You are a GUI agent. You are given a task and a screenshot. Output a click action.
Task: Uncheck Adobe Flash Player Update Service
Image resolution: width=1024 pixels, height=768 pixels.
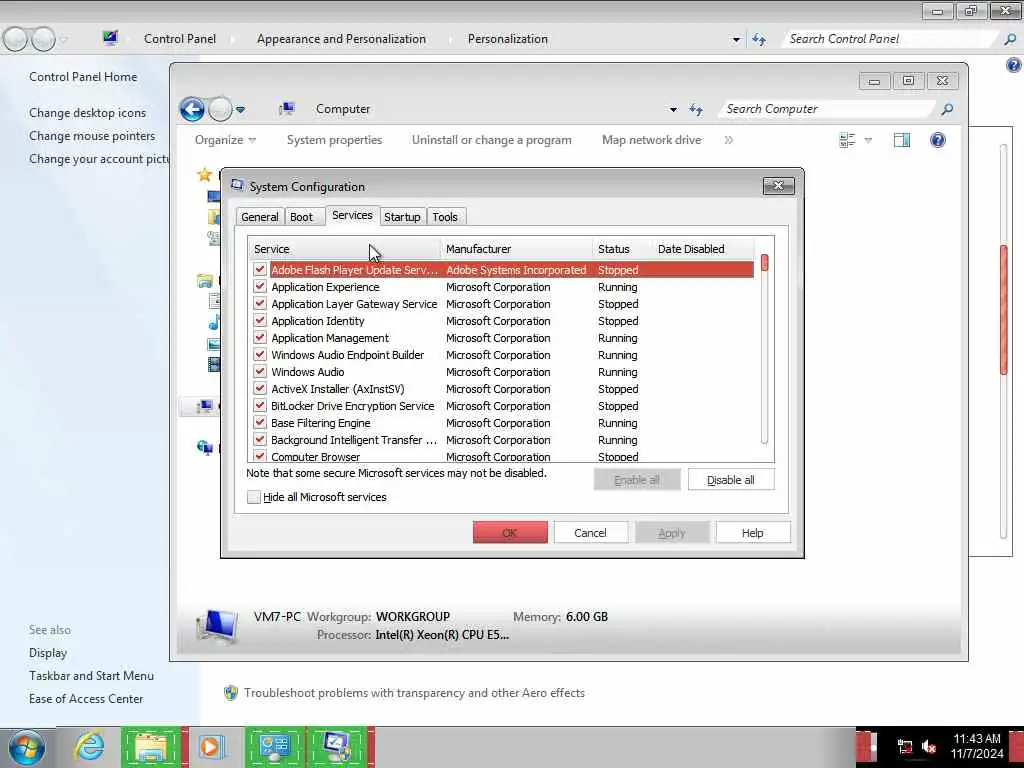pos(260,270)
